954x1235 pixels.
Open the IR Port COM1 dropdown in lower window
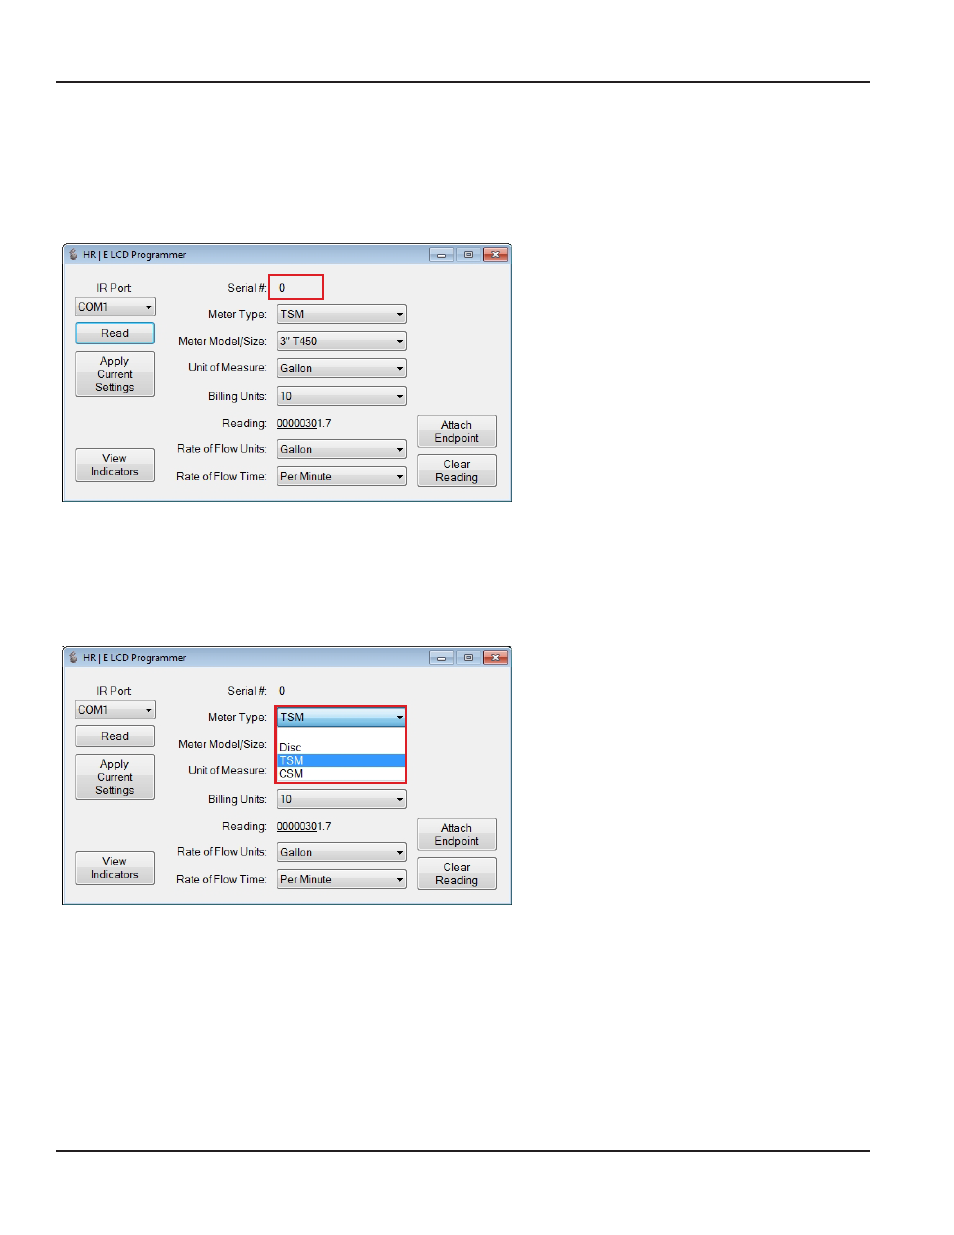click(x=115, y=710)
